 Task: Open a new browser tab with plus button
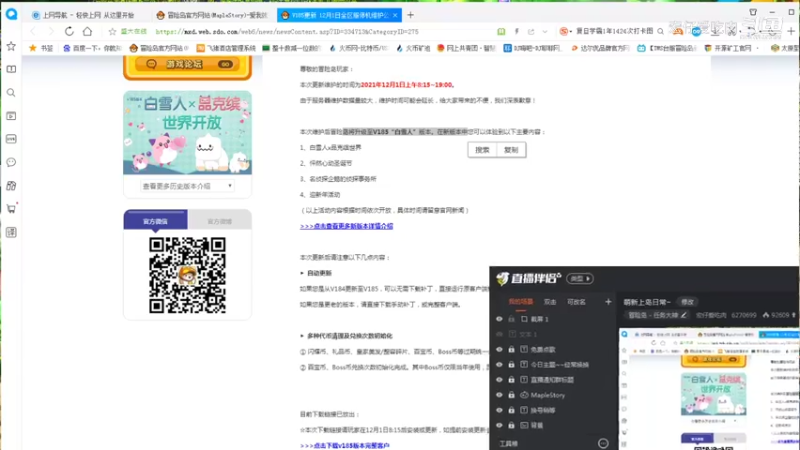point(410,15)
